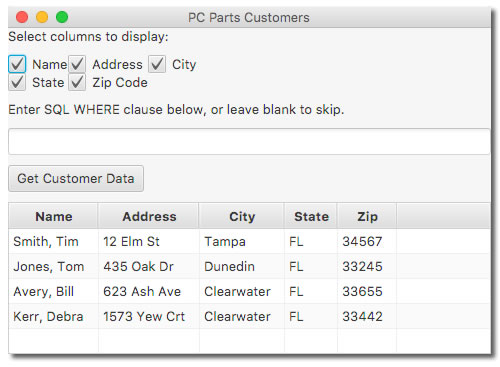Select the Jones, Tom row
The height and width of the screenshot is (367, 500).
249,266
